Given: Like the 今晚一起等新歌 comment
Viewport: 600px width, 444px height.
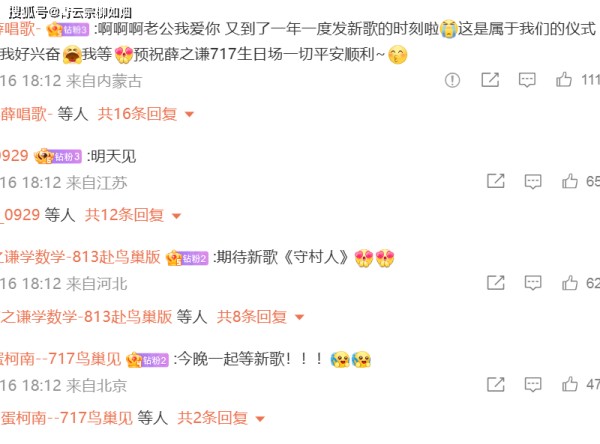Looking at the screenshot, I should pyautogui.click(x=570, y=384).
